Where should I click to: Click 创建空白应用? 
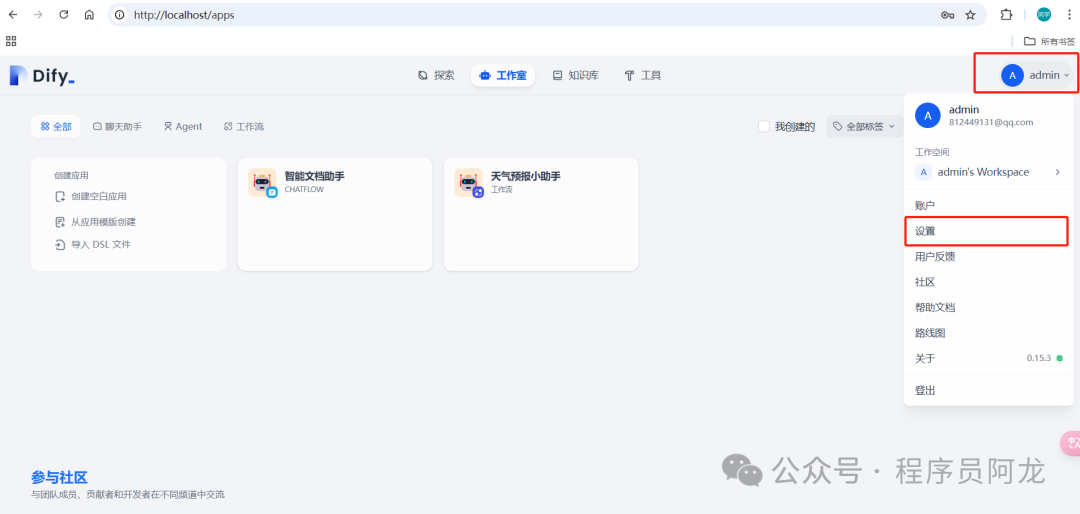(x=91, y=196)
